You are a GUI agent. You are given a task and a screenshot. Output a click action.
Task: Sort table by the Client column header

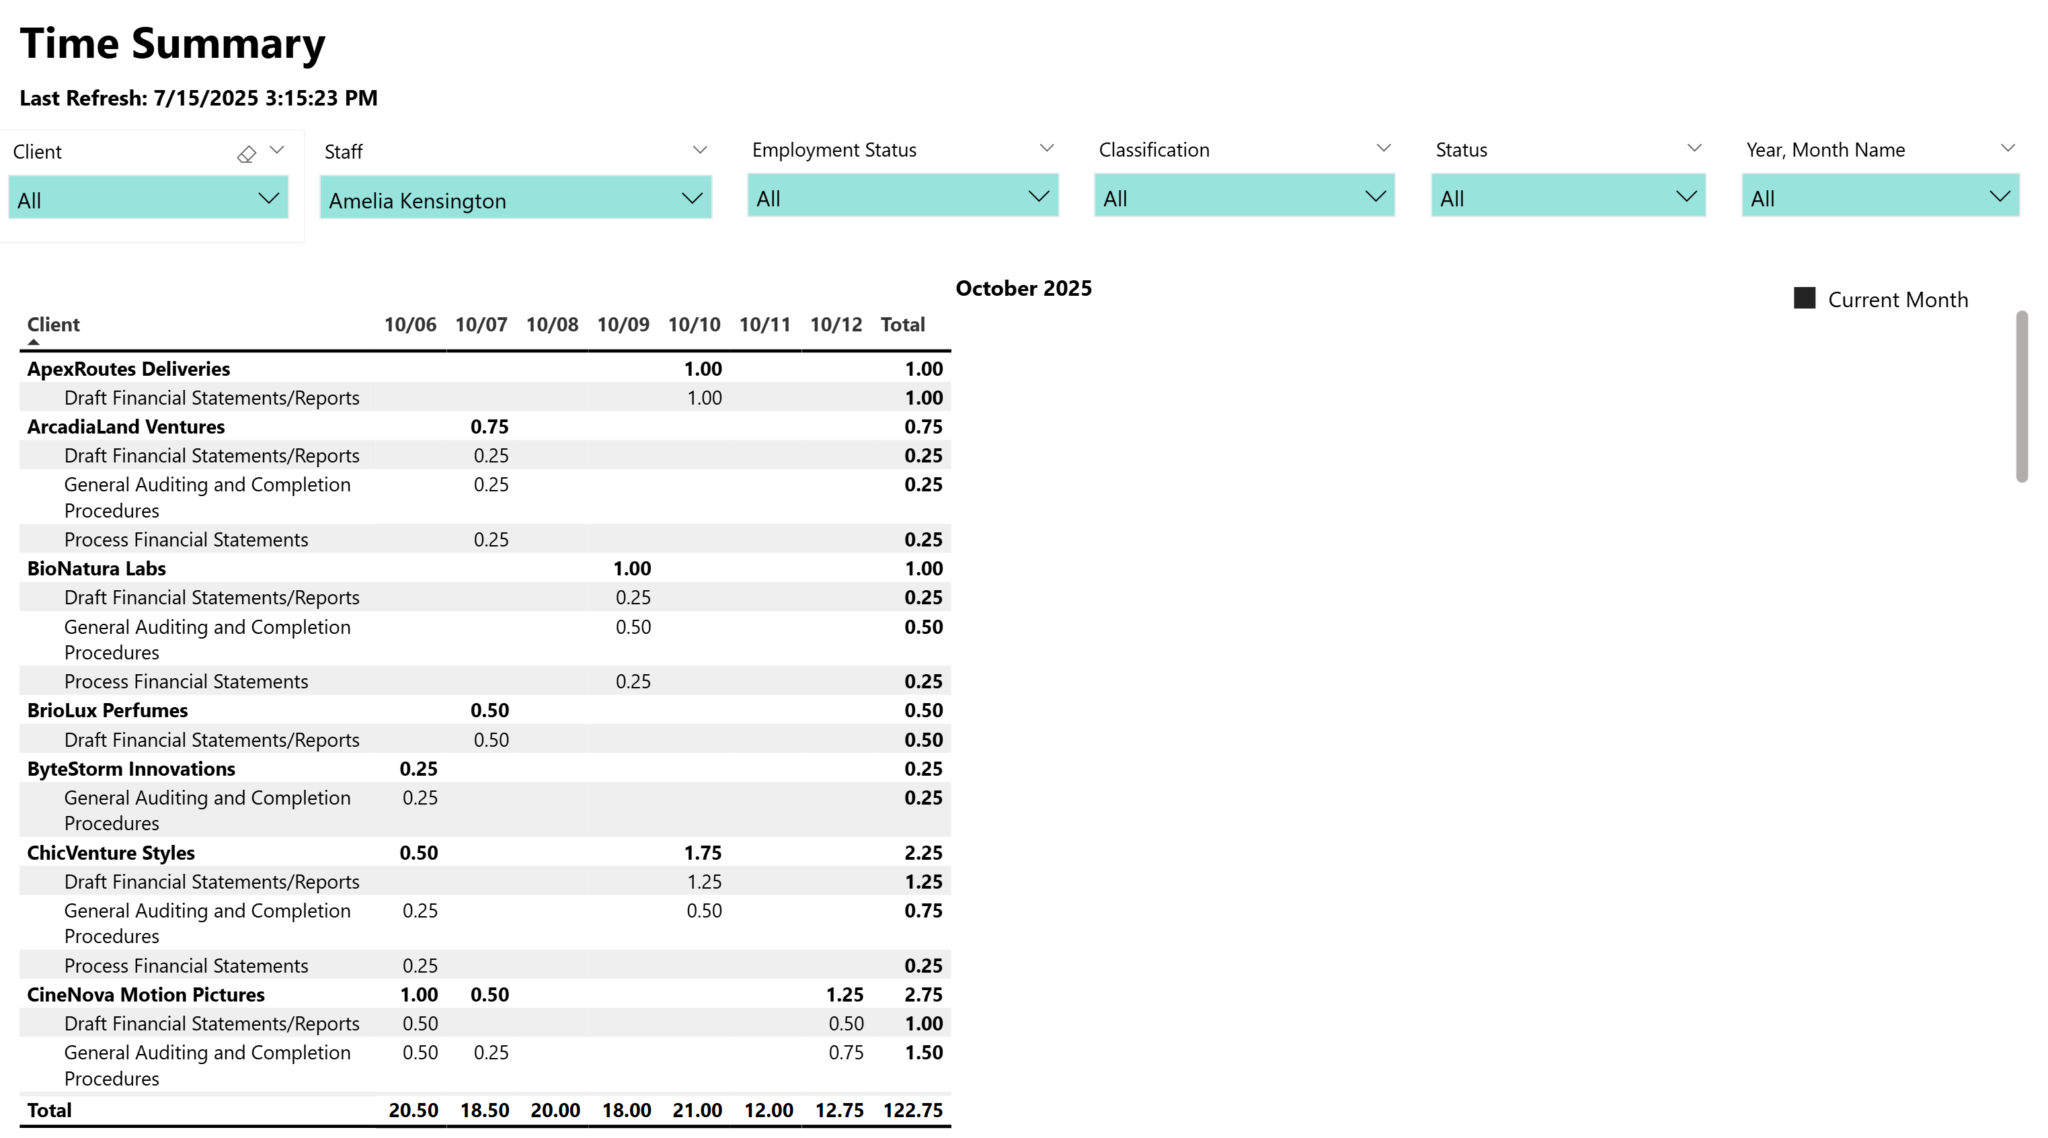tap(53, 325)
